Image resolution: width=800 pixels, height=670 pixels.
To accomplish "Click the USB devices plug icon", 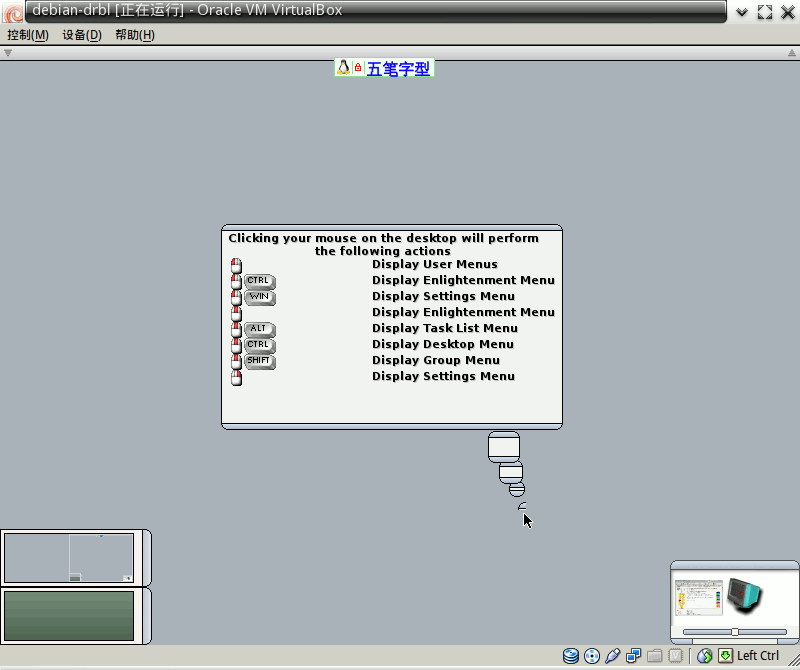I will pyautogui.click(x=613, y=656).
